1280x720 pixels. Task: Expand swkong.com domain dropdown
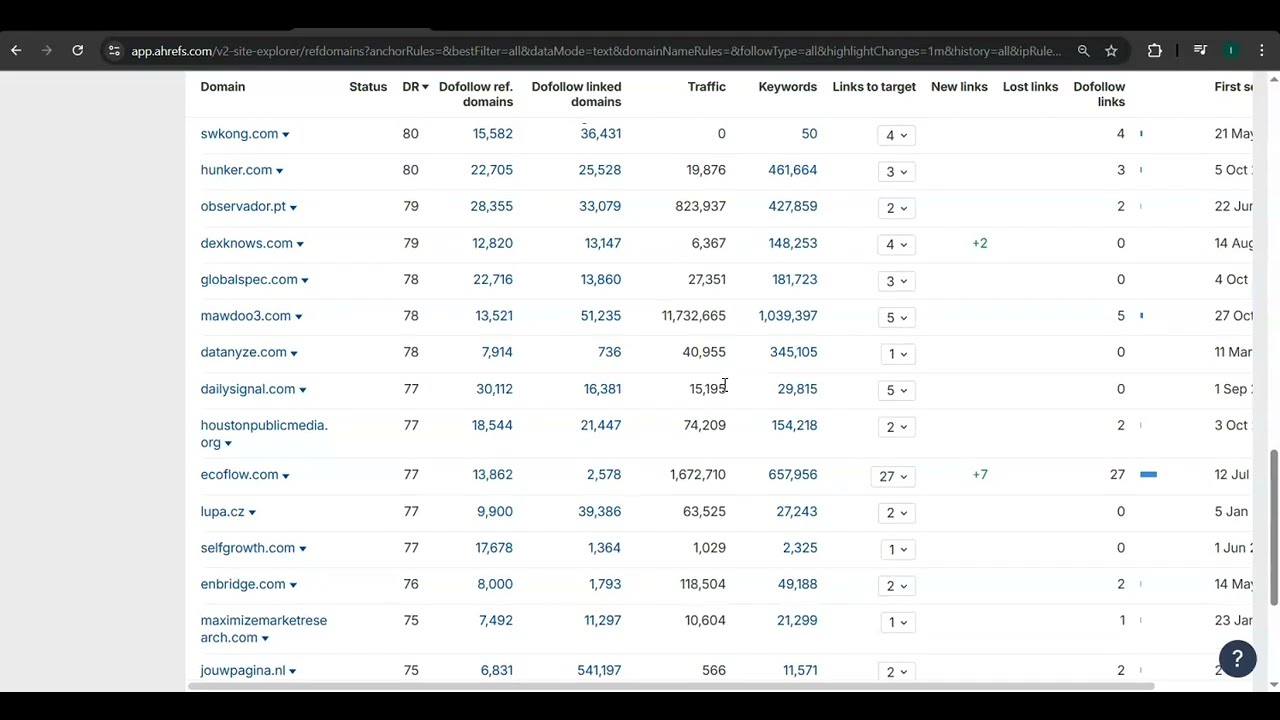tap(285, 135)
